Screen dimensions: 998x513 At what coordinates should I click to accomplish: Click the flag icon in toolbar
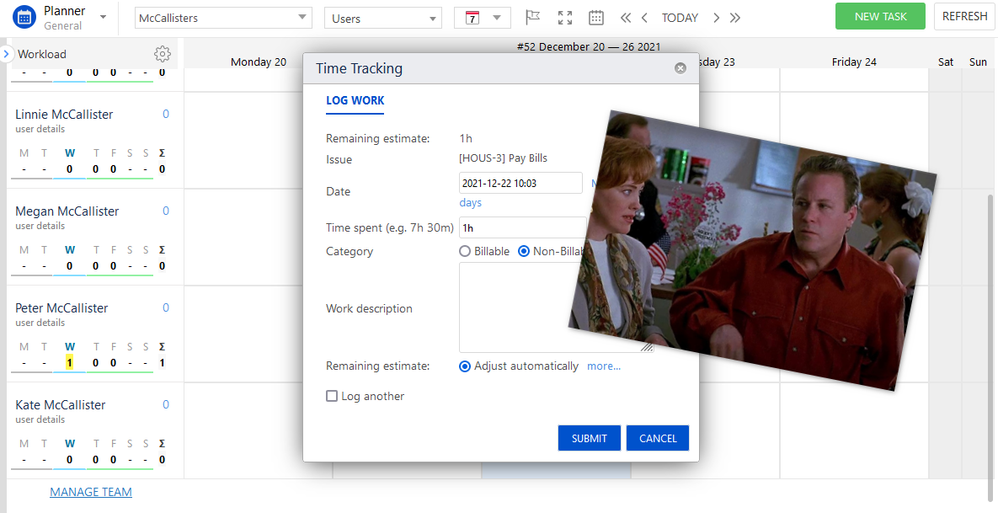[x=533, y=17]
